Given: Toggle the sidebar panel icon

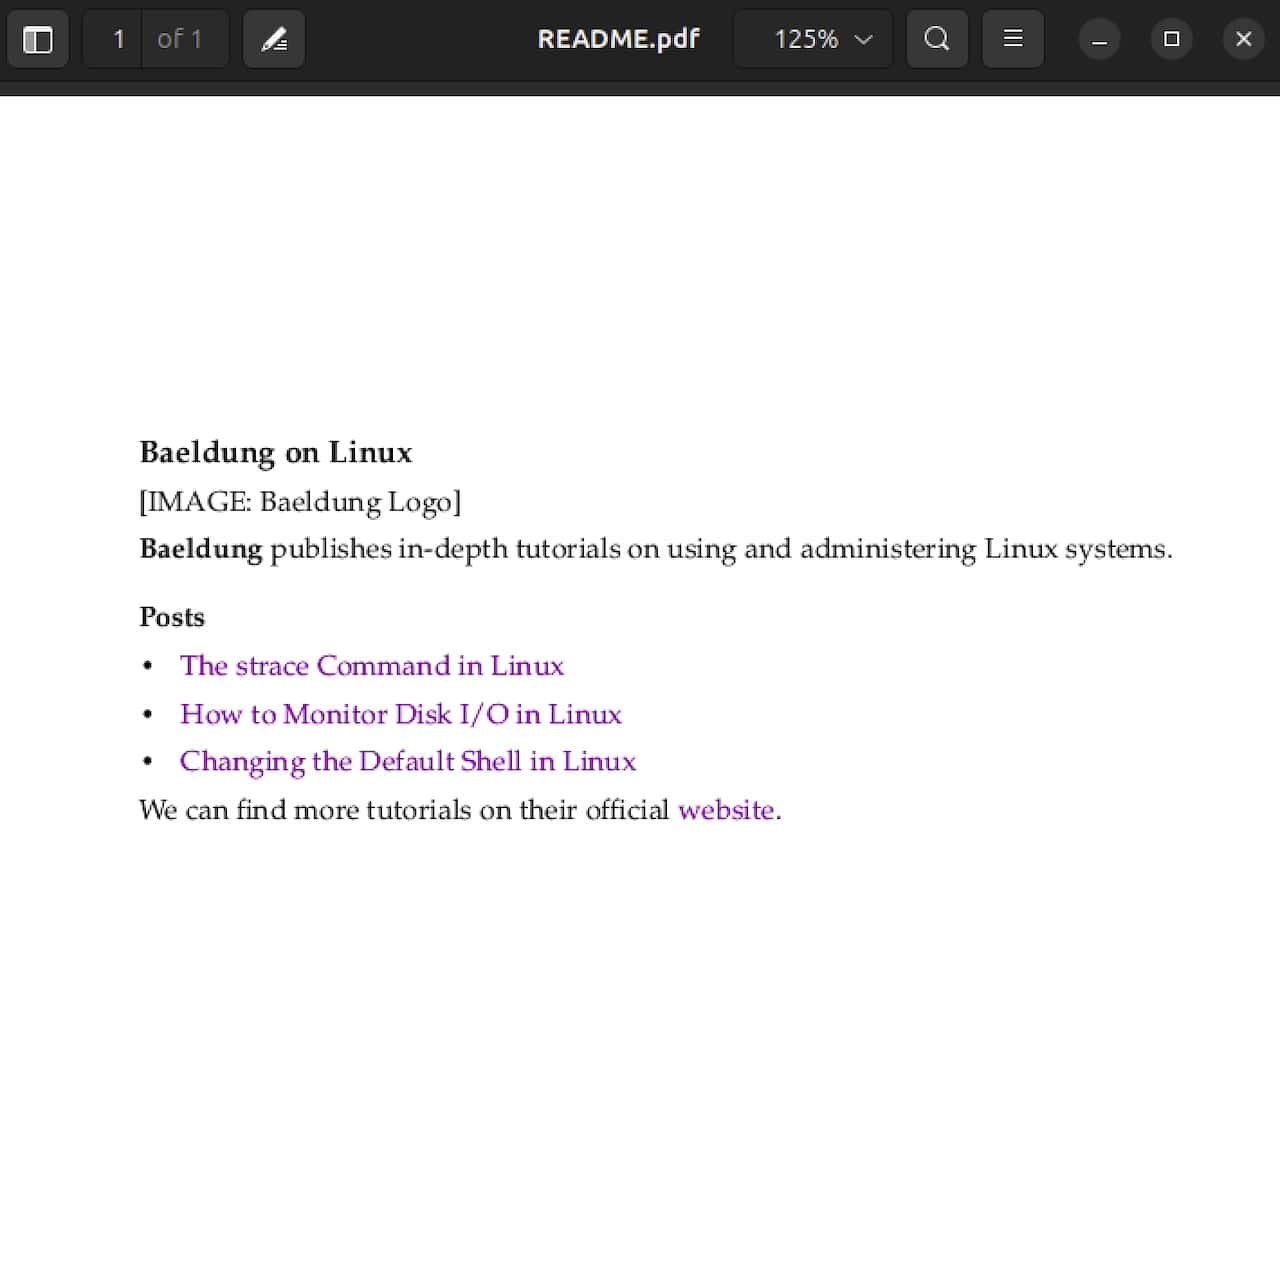Looking at the screenshot, I should click(x=38, y=39).
